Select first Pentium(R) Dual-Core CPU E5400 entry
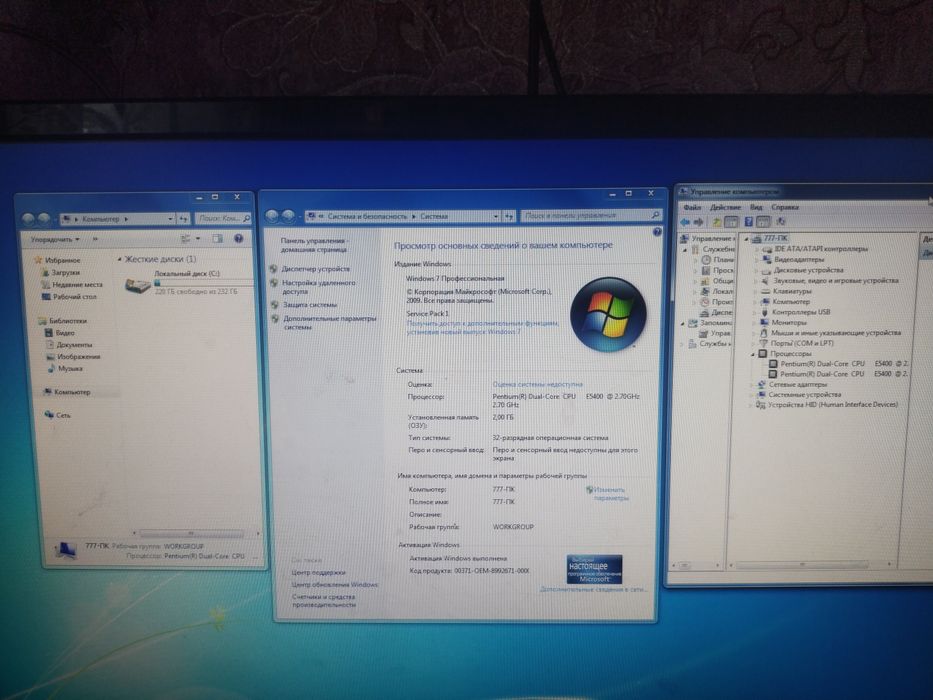933x700 pixels. click(x=838, y=364)
